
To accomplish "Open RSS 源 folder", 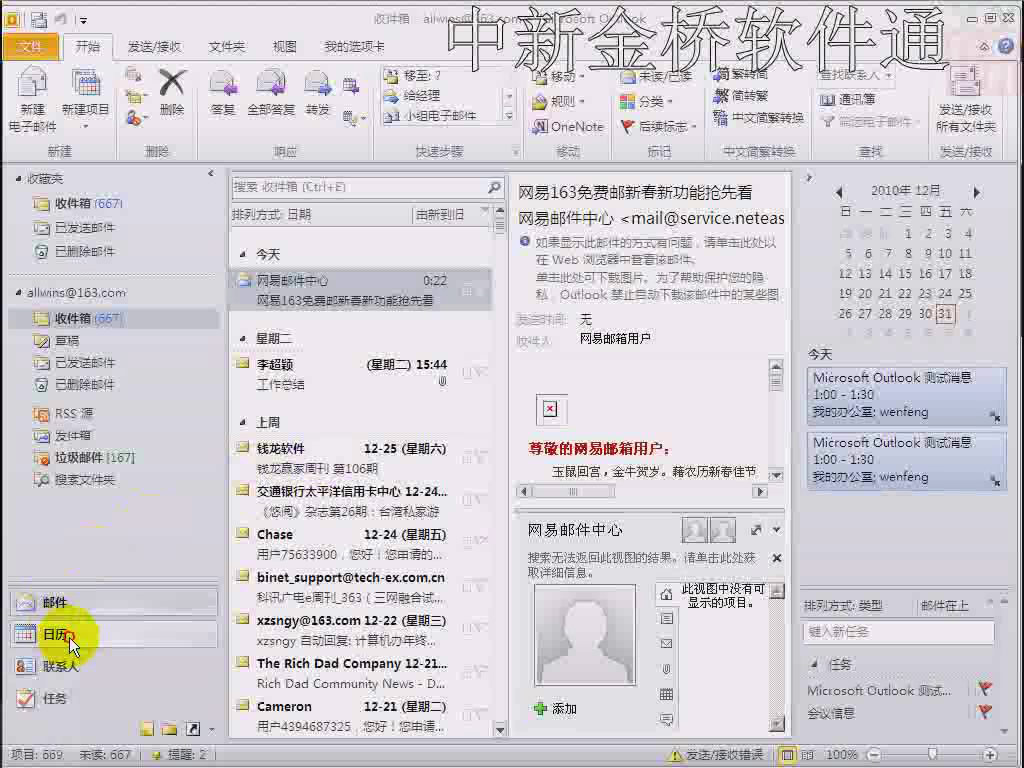I will [x=63, y=413].
